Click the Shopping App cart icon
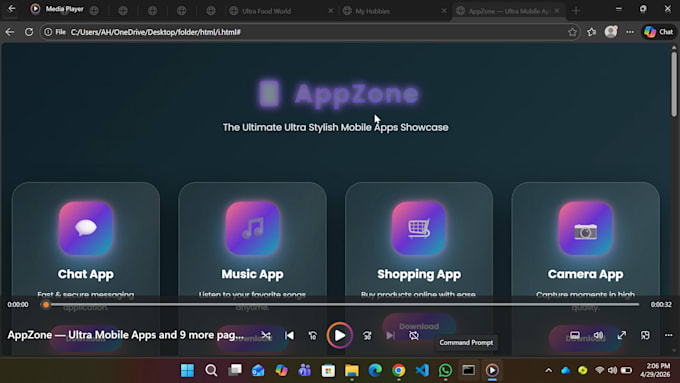680x383 pixels. tap(419, 228)
